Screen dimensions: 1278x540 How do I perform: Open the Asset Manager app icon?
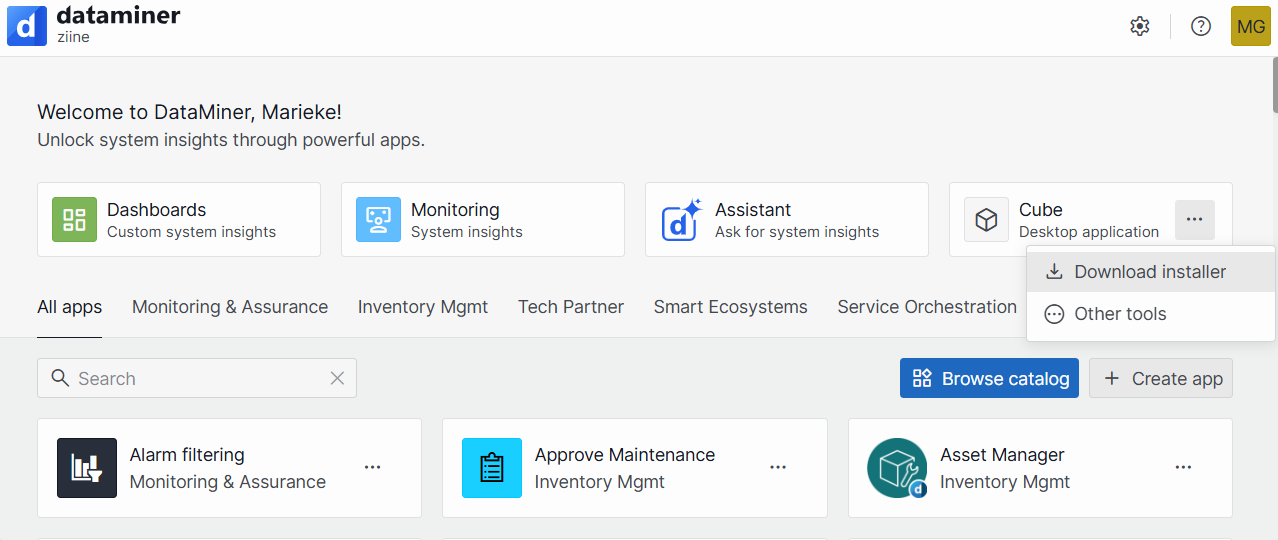(896, 468)
